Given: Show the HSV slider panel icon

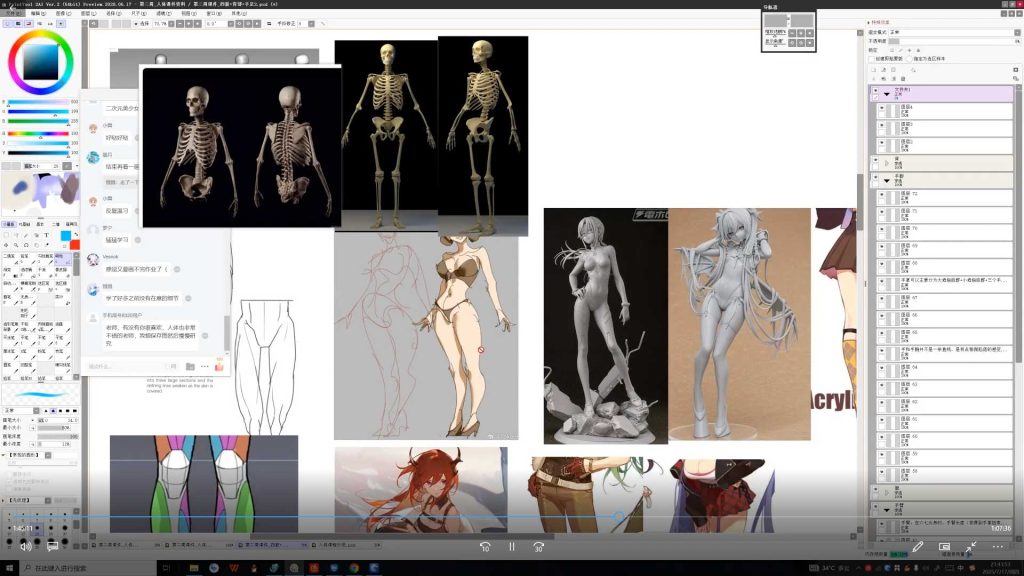Looking at the screenshot, I should point(29,24).
